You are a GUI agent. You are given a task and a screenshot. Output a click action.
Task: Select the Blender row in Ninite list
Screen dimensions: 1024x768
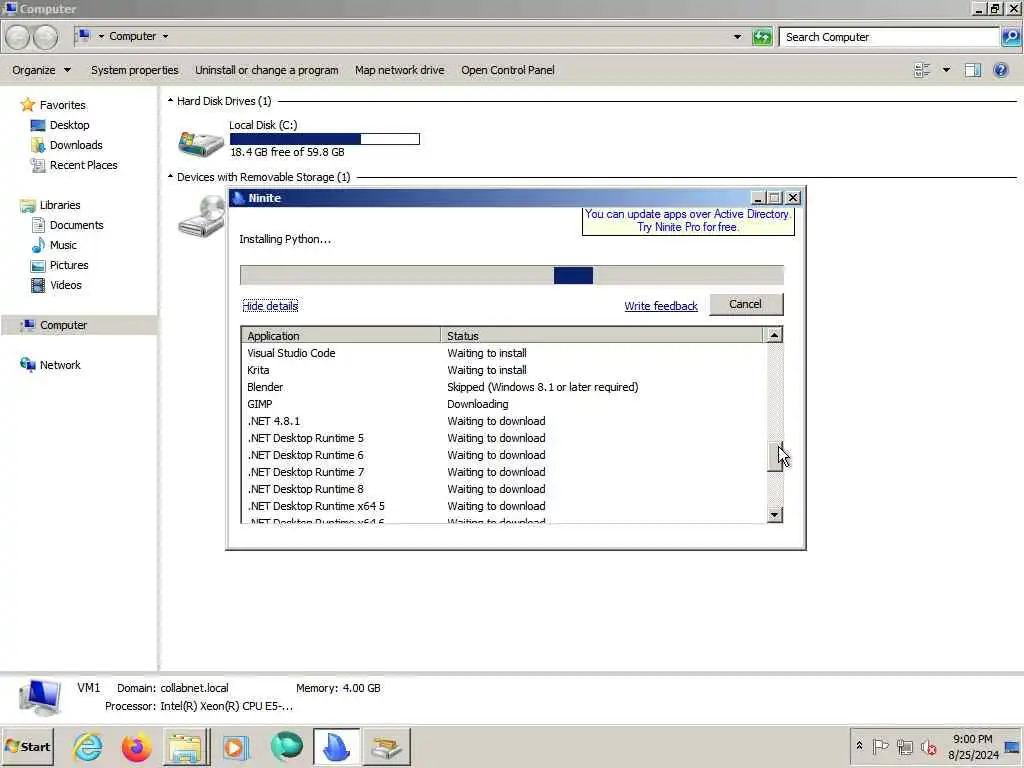point(504,387)
